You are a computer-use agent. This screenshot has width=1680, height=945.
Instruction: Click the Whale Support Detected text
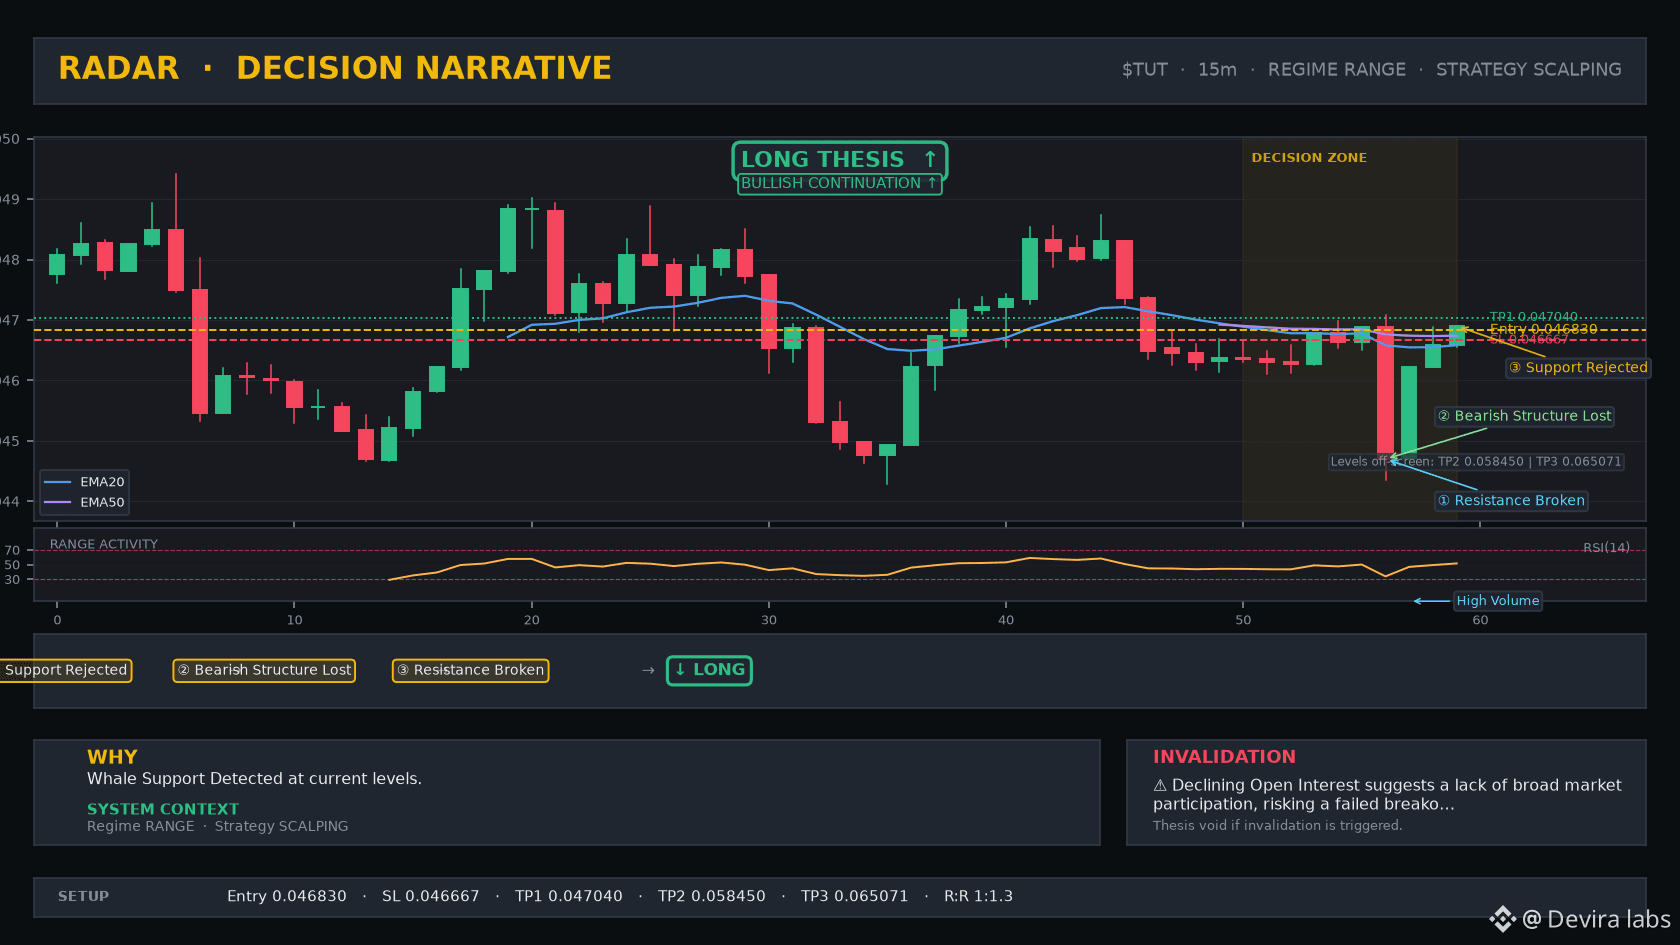254,779
